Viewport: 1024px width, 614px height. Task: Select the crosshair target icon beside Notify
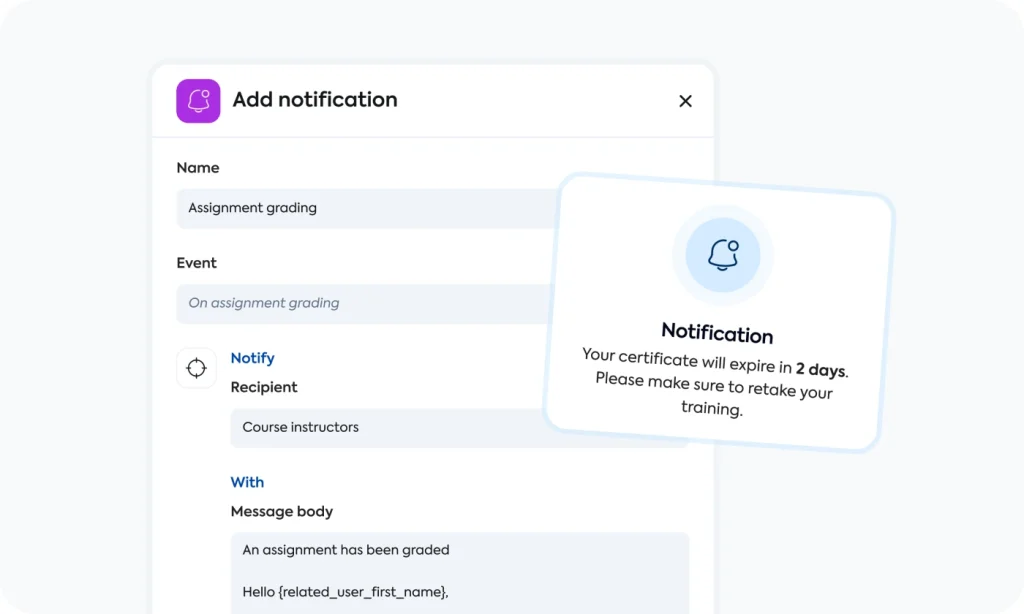click(x=196, y=368)
